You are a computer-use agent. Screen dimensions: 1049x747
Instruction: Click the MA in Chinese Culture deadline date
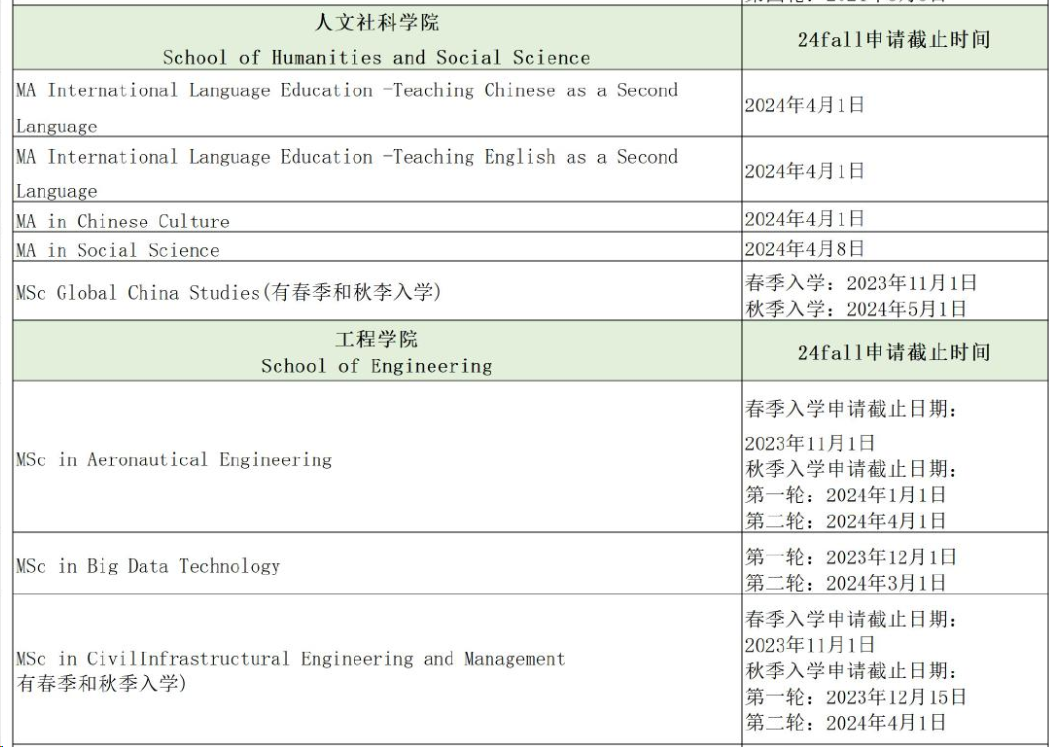click(804, 219)
